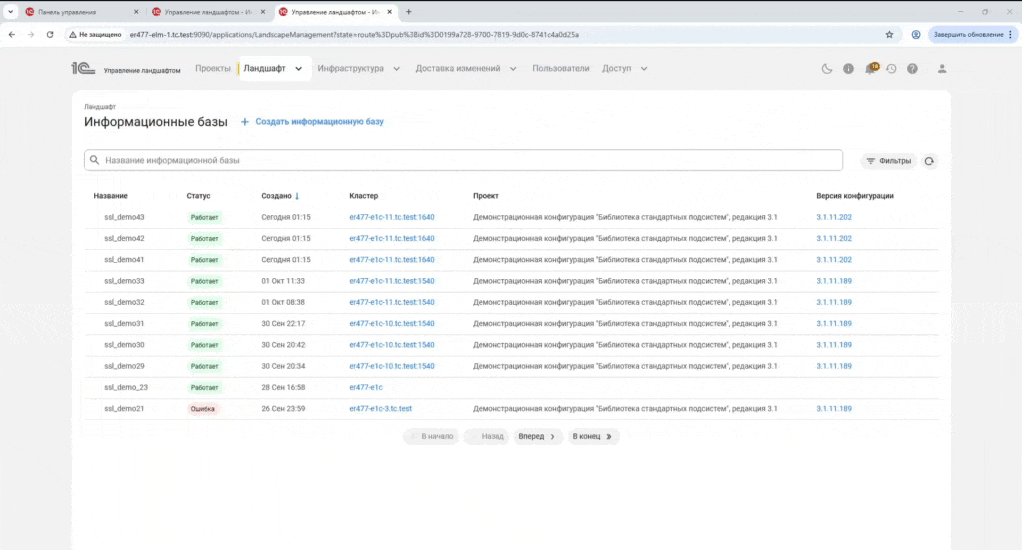The height and width of the screenshot is (550, 1022).
Task: Close the Панель управления tab
Action: click(x=136, y=12)
